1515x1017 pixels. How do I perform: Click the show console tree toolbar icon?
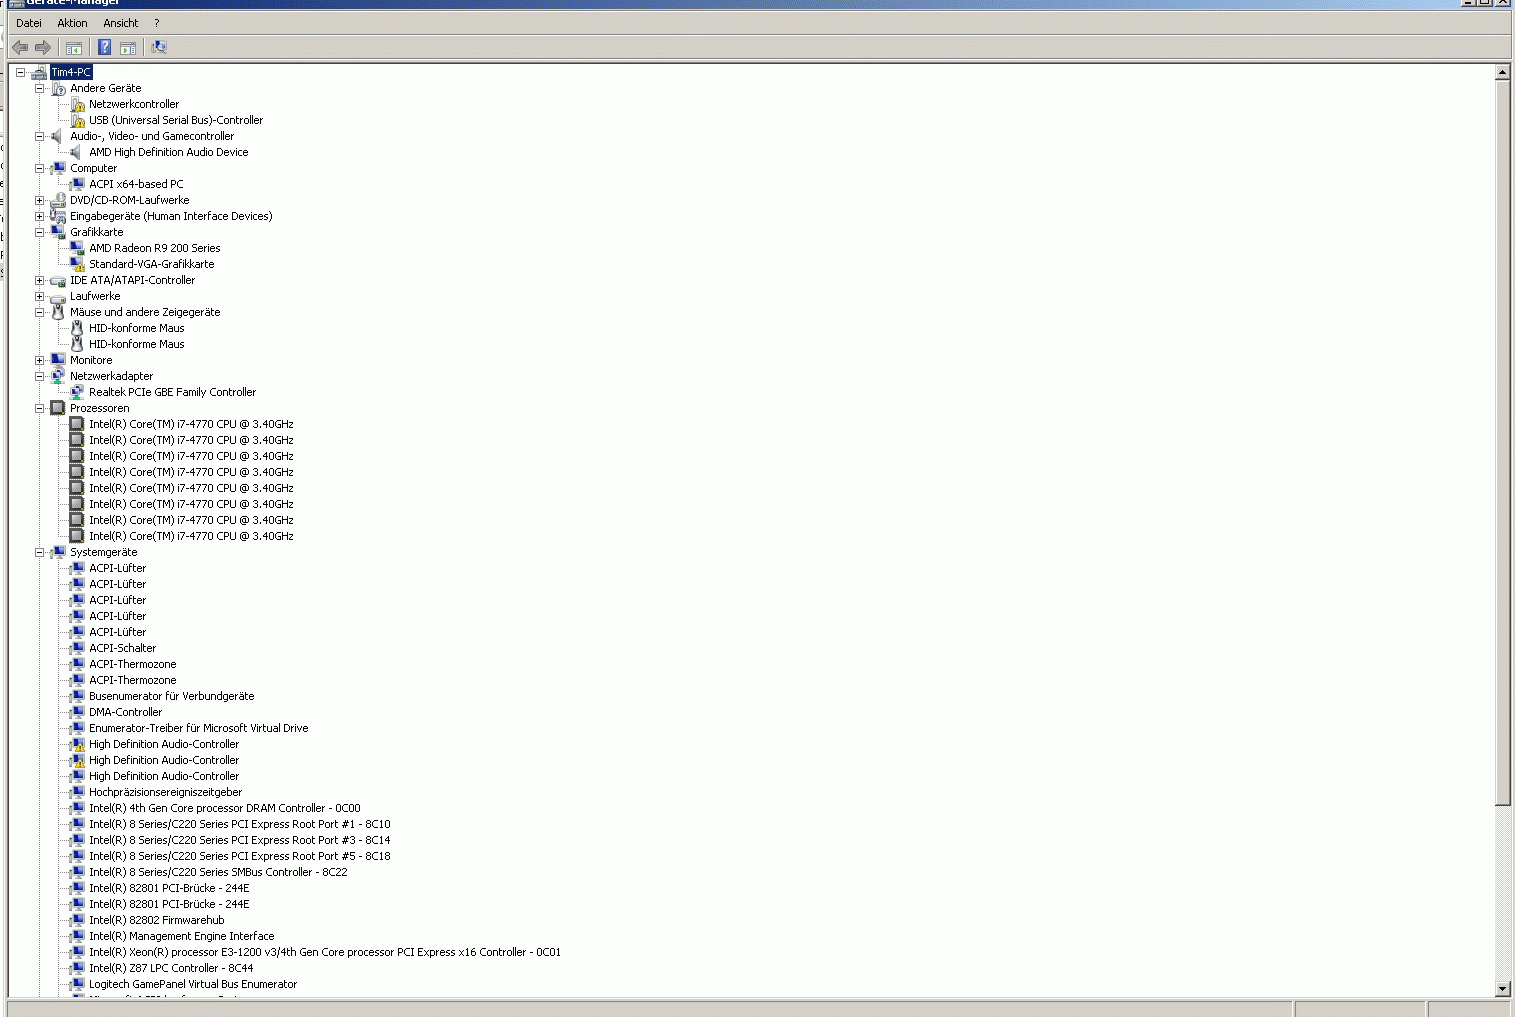[73, 47]
